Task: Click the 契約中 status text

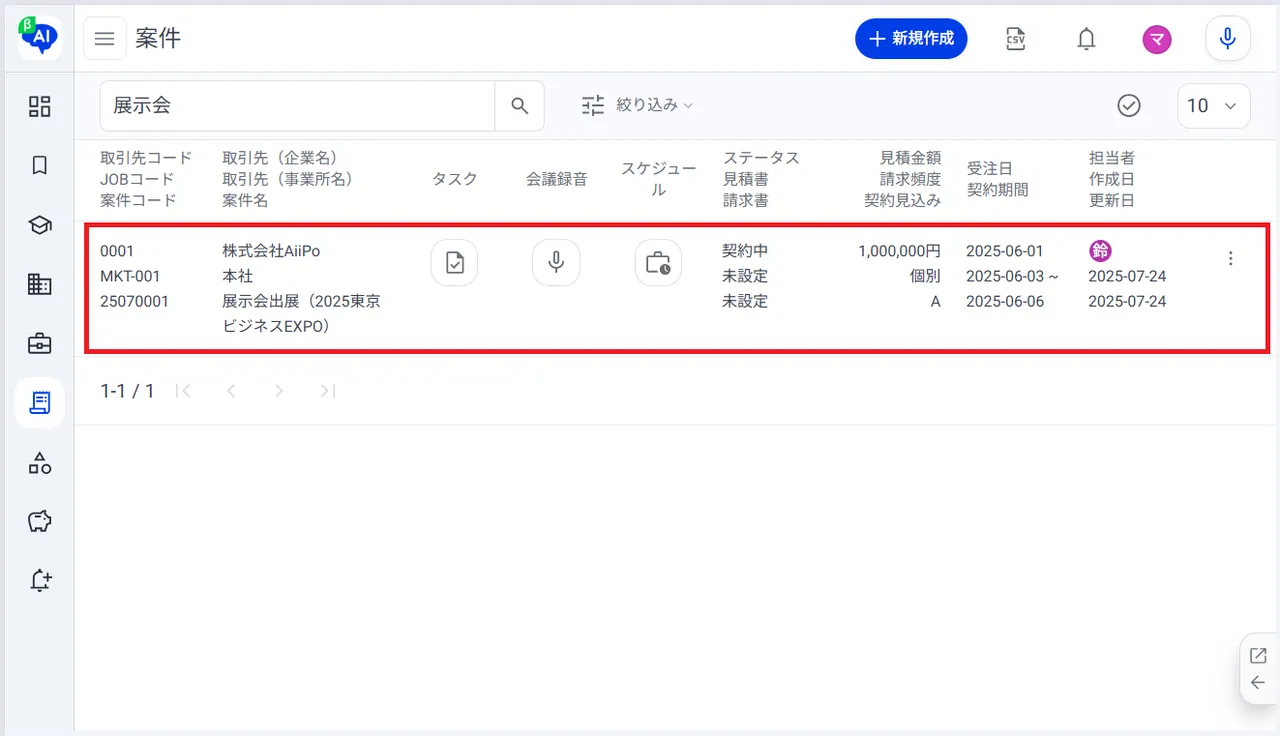Action: point(745,251)
